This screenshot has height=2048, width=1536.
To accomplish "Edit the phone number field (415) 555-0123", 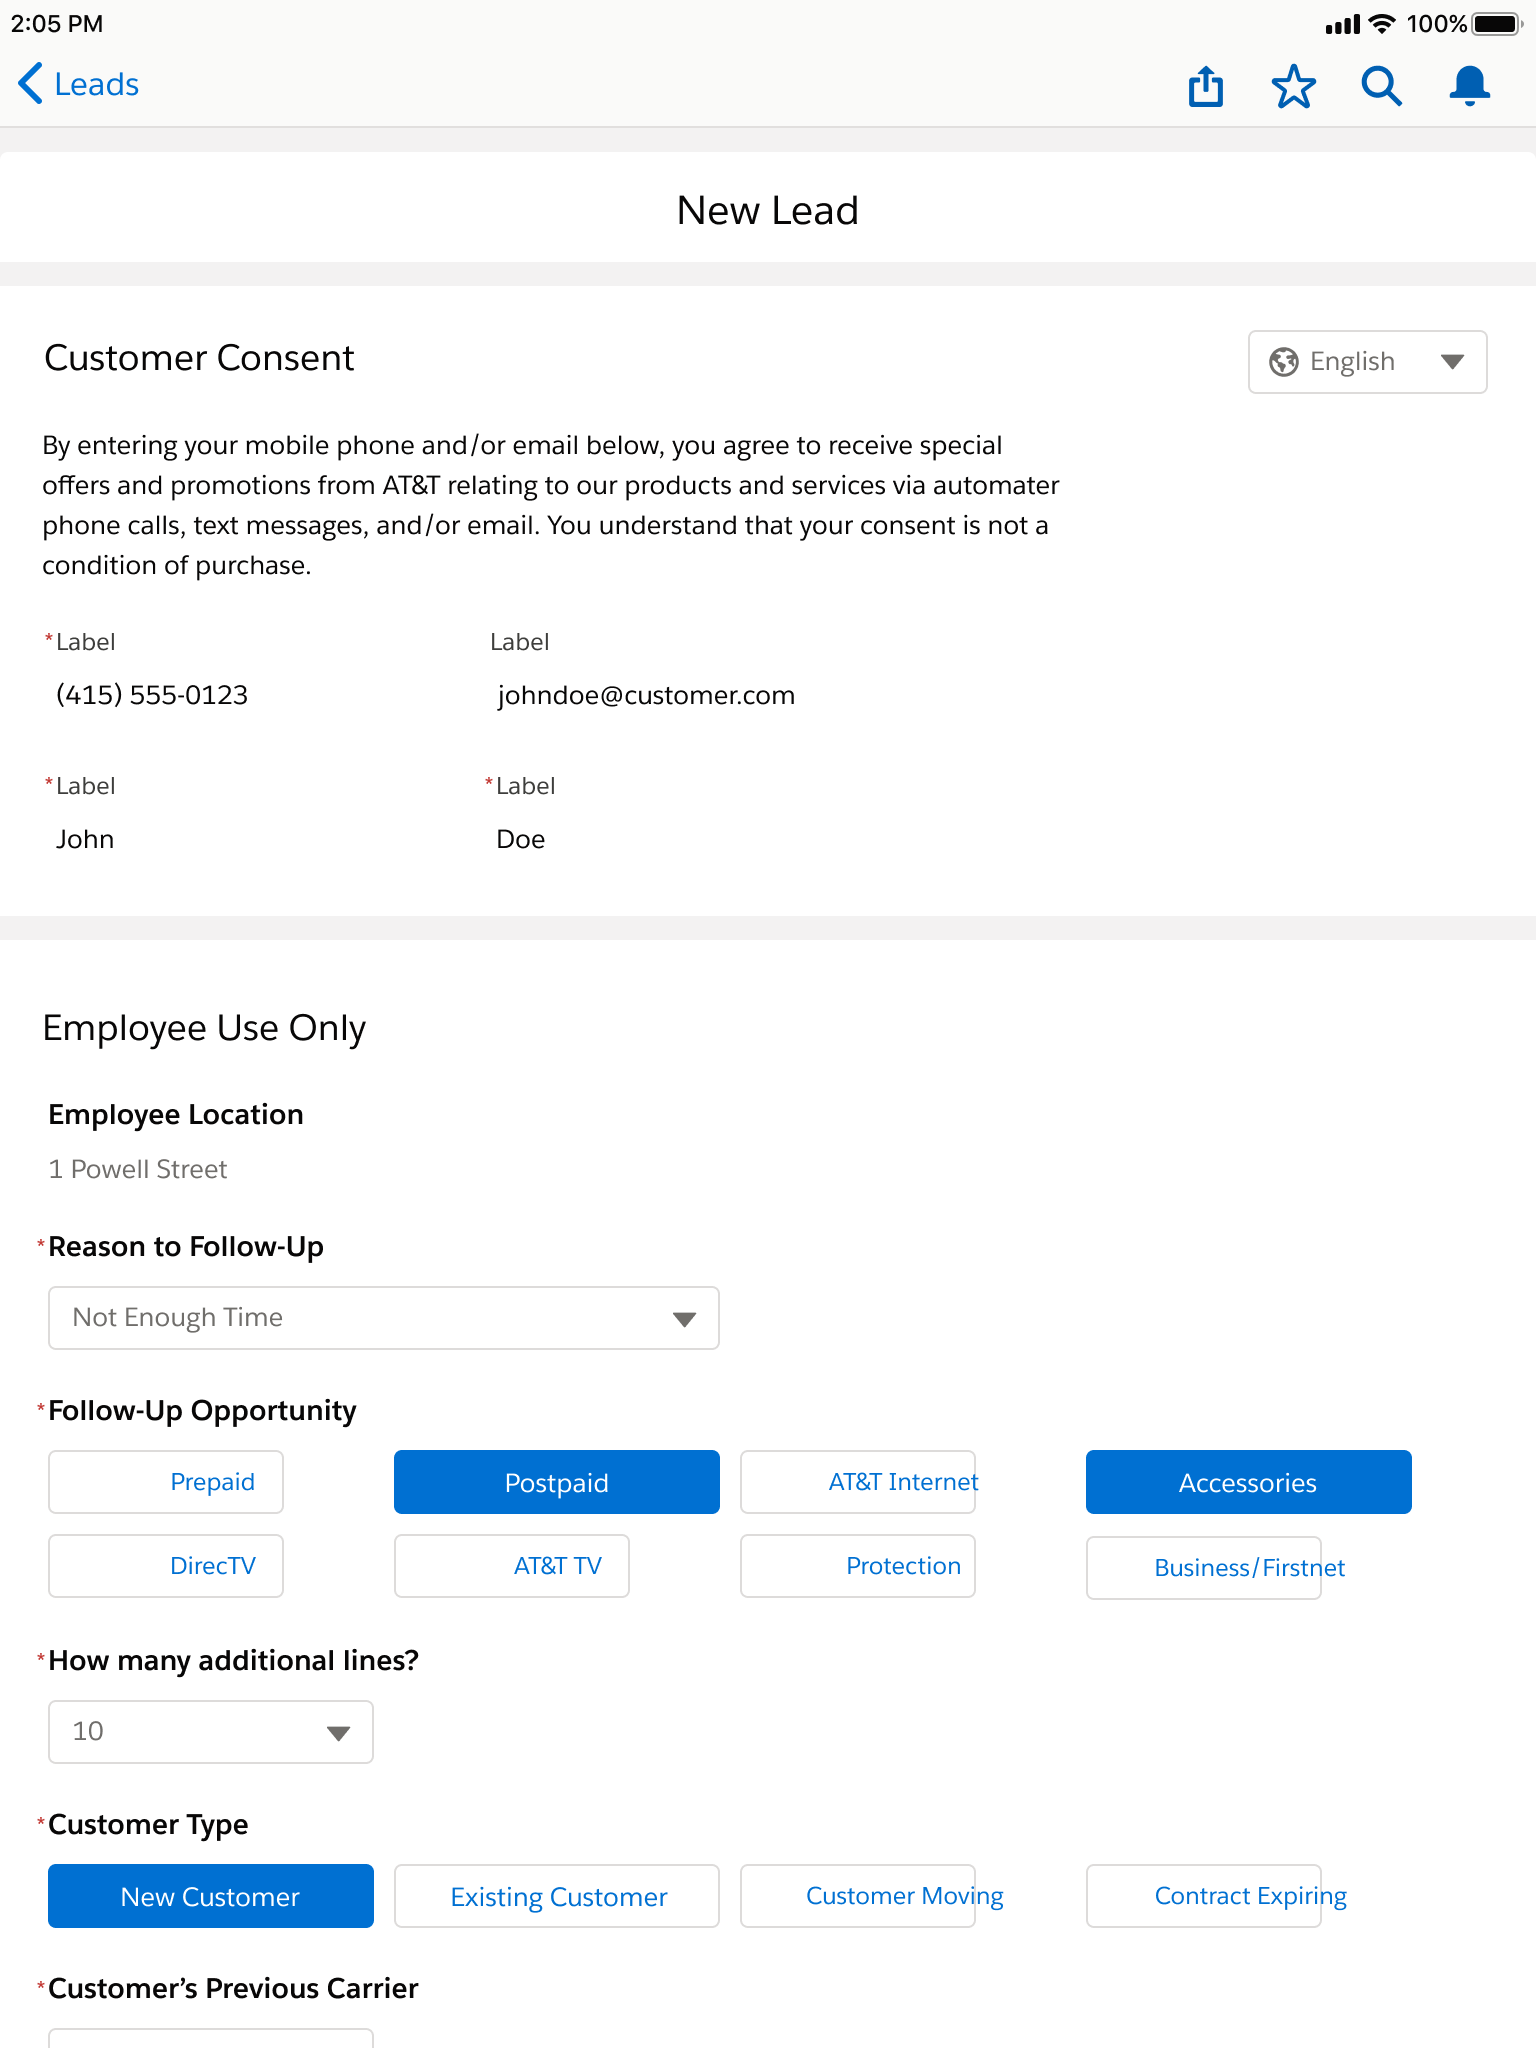I will [x=152, y=695].
